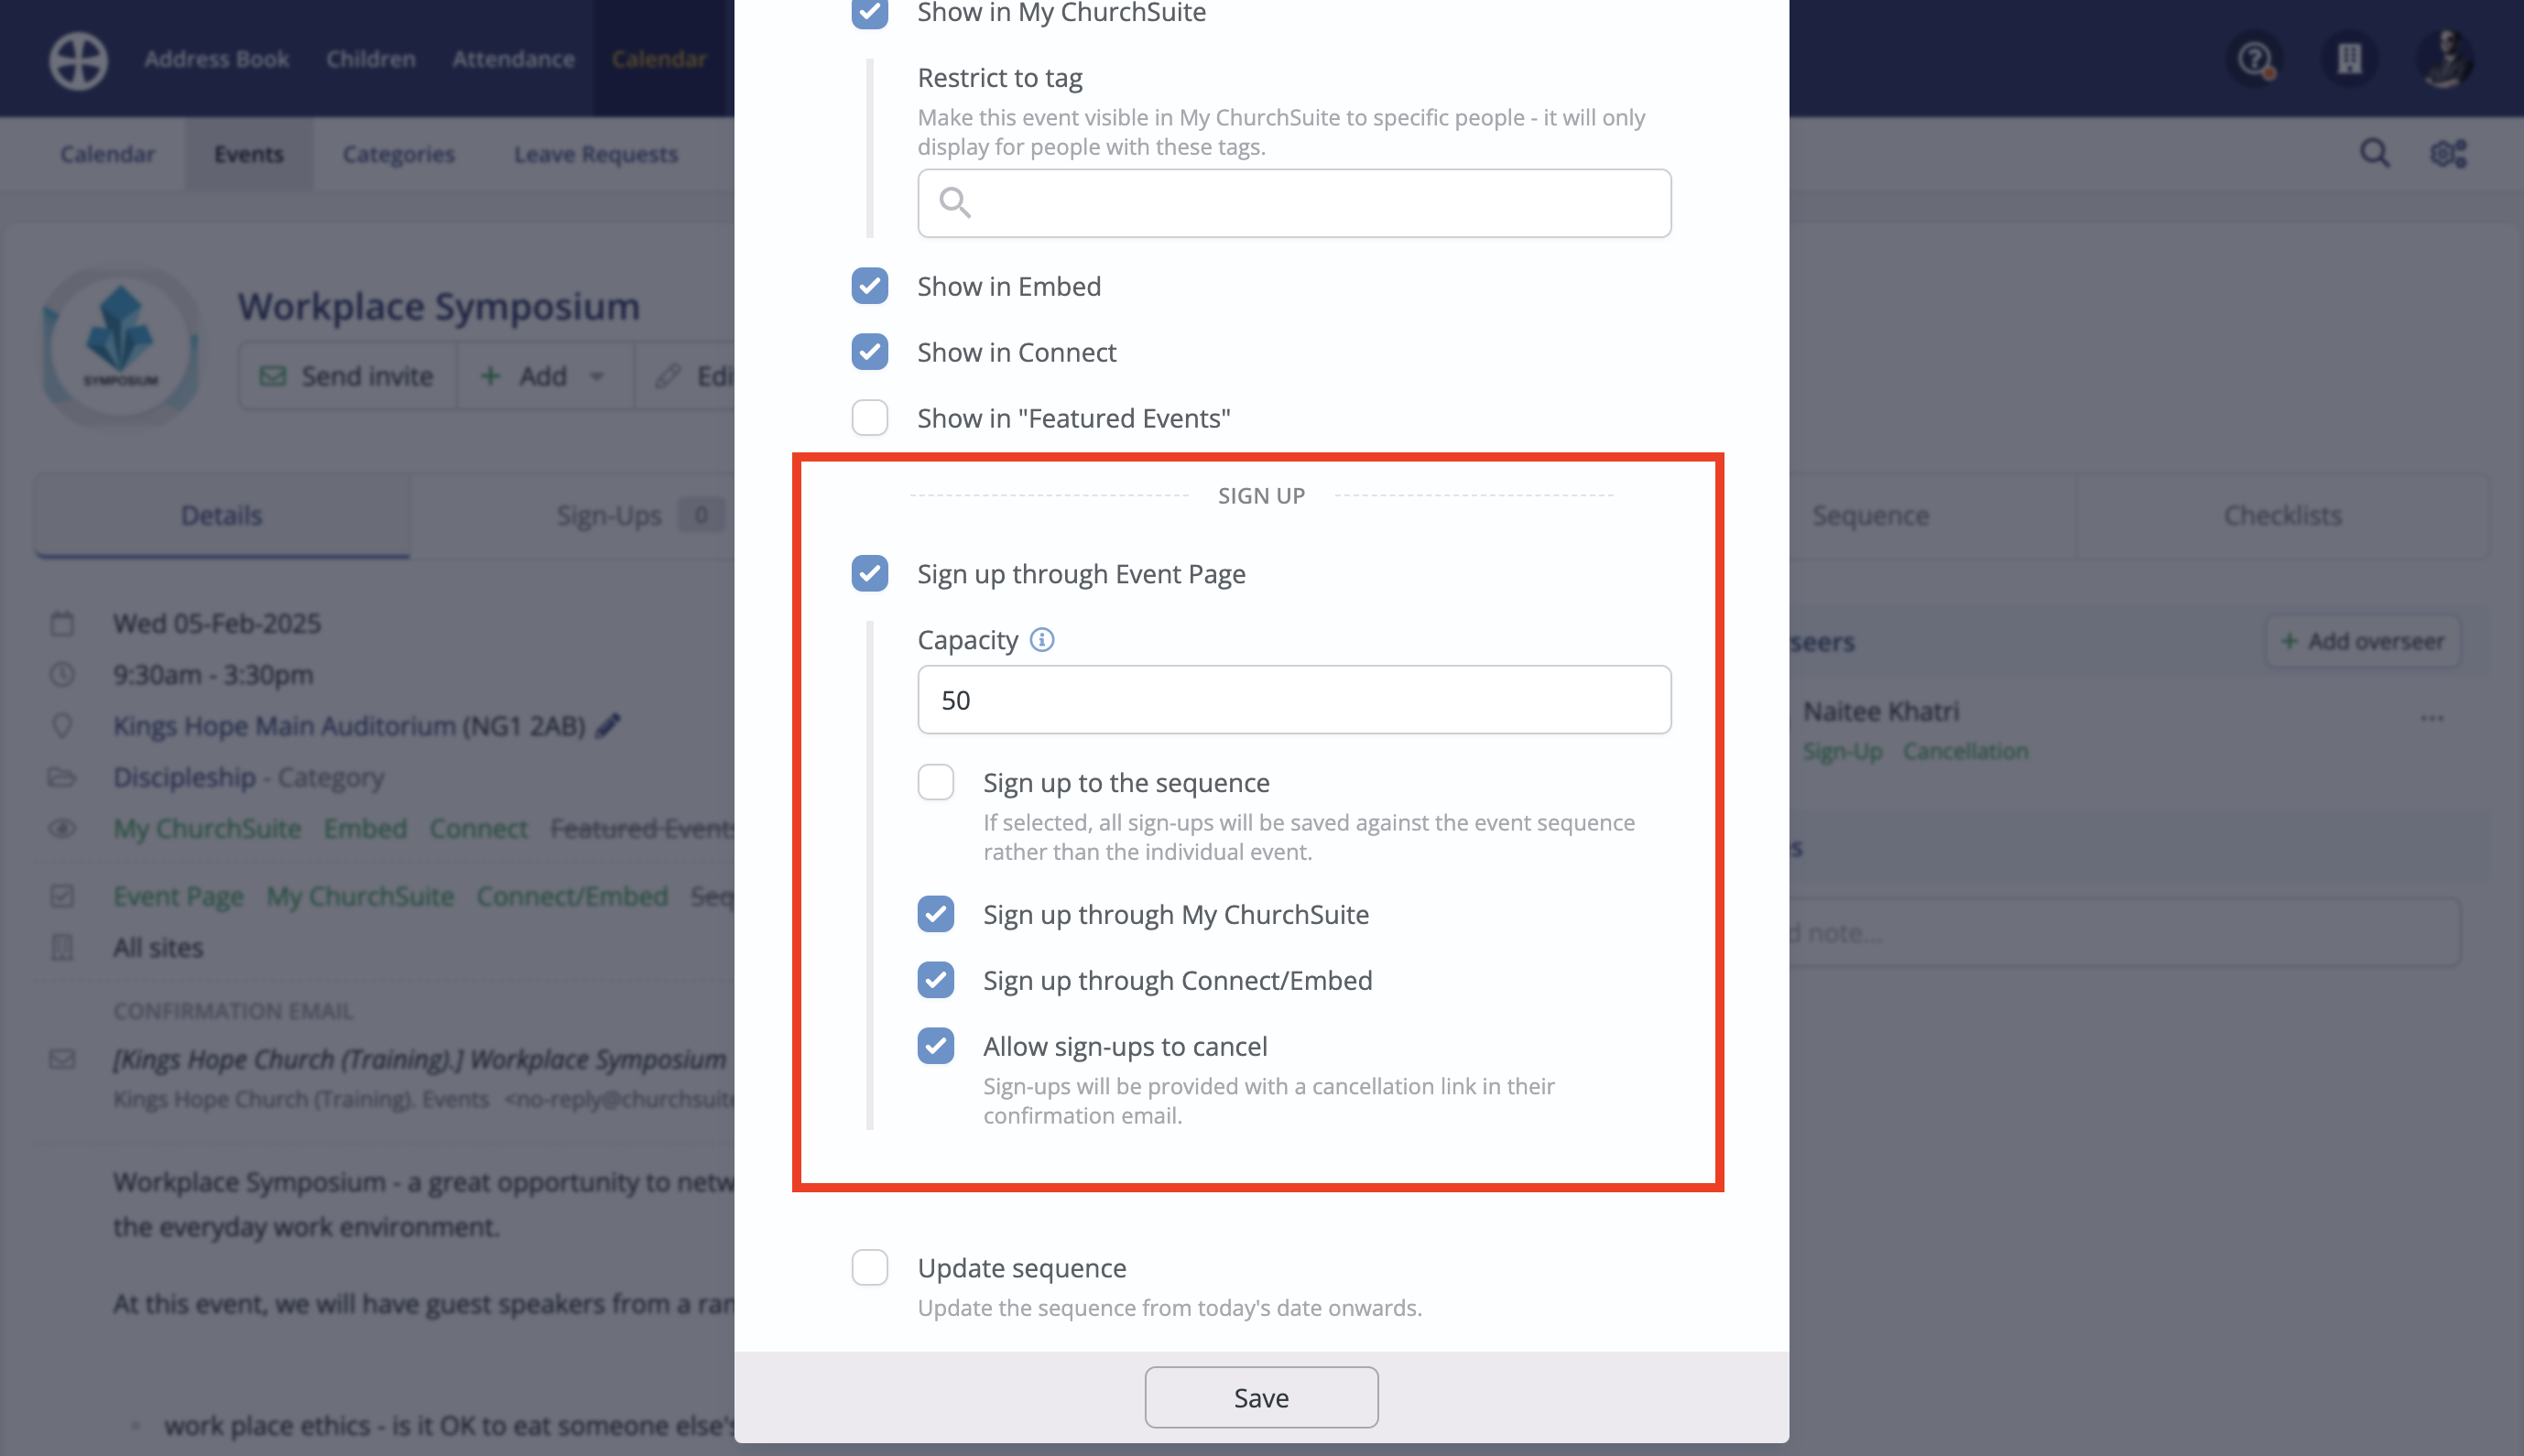Click the search magnifier in the sub-navigation
The height and width of the screenshot is (1456, 2524).
tap(2375, 153)
